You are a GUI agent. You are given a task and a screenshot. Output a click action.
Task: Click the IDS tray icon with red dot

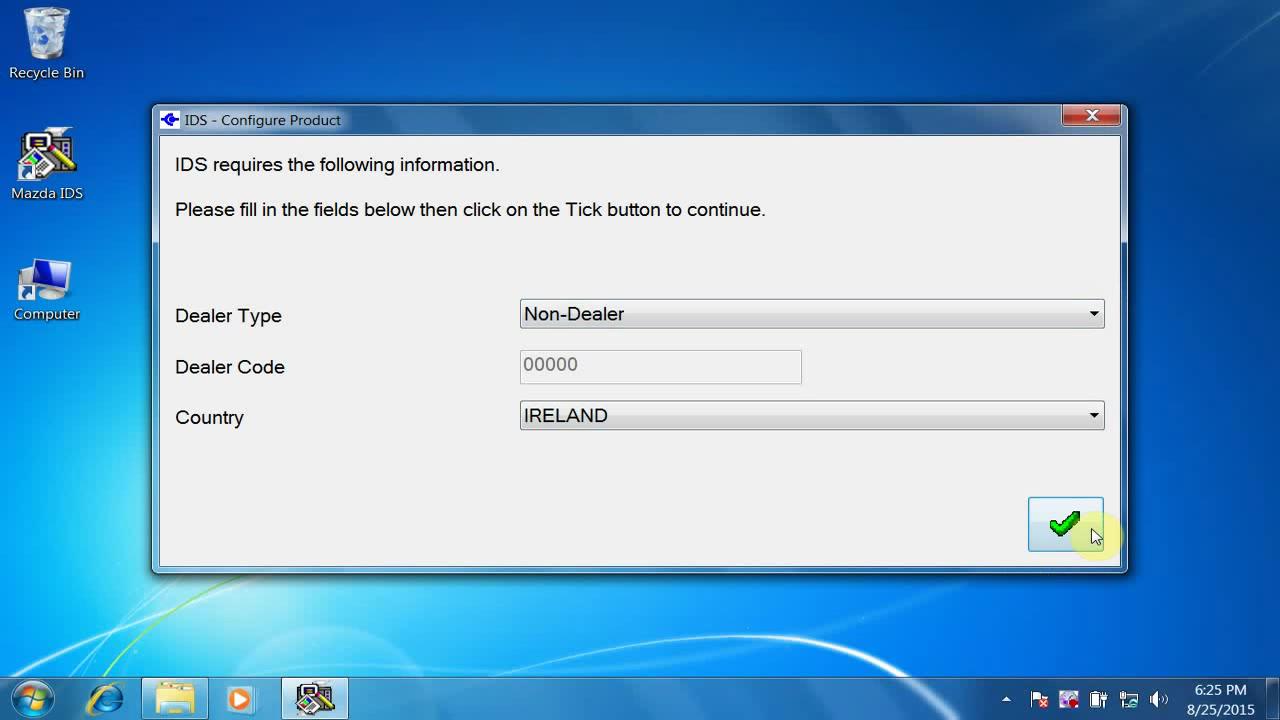coord(1069,700)
